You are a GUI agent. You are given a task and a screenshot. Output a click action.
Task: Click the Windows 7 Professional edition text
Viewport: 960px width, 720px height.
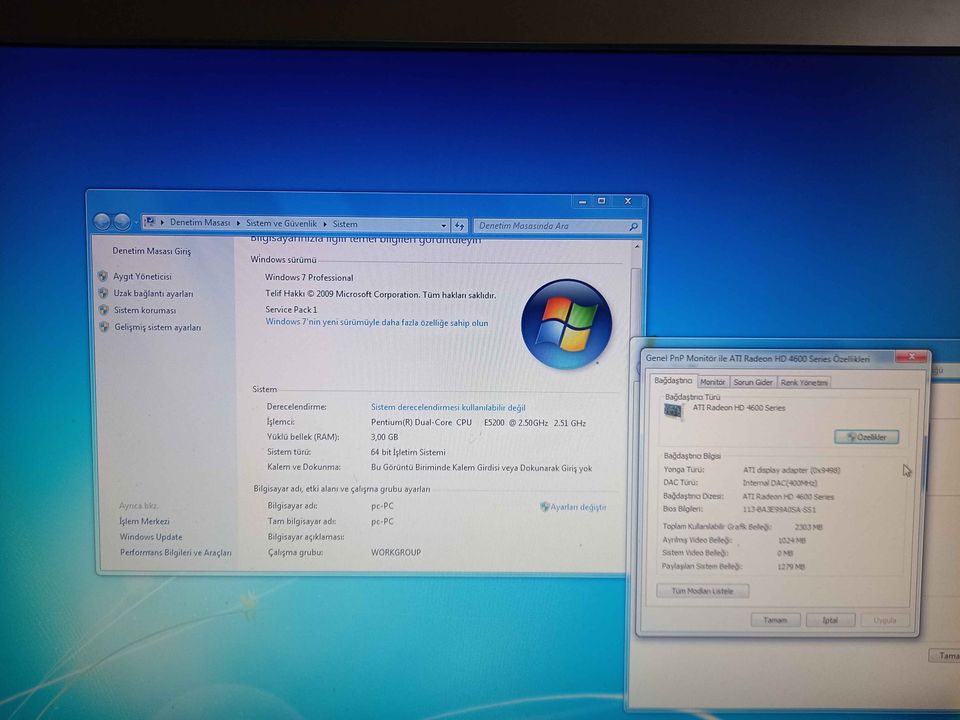(x=309, y=277)
